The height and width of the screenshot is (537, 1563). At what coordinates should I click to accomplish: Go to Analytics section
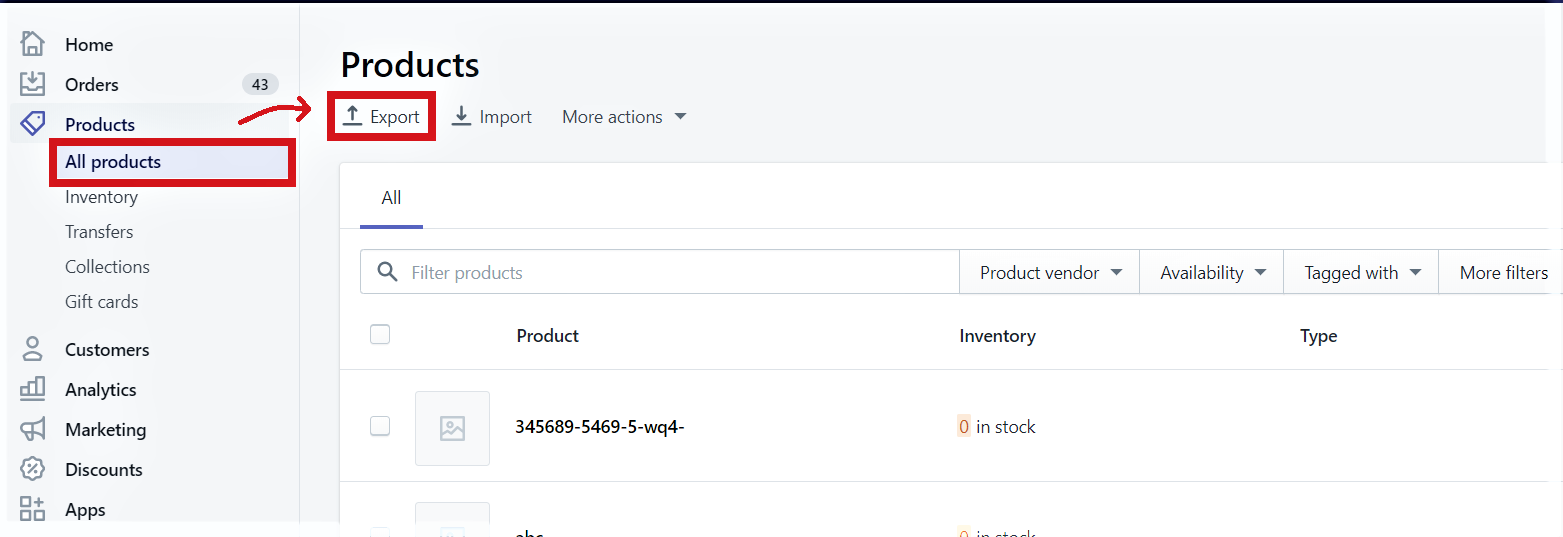pos(100,389)
